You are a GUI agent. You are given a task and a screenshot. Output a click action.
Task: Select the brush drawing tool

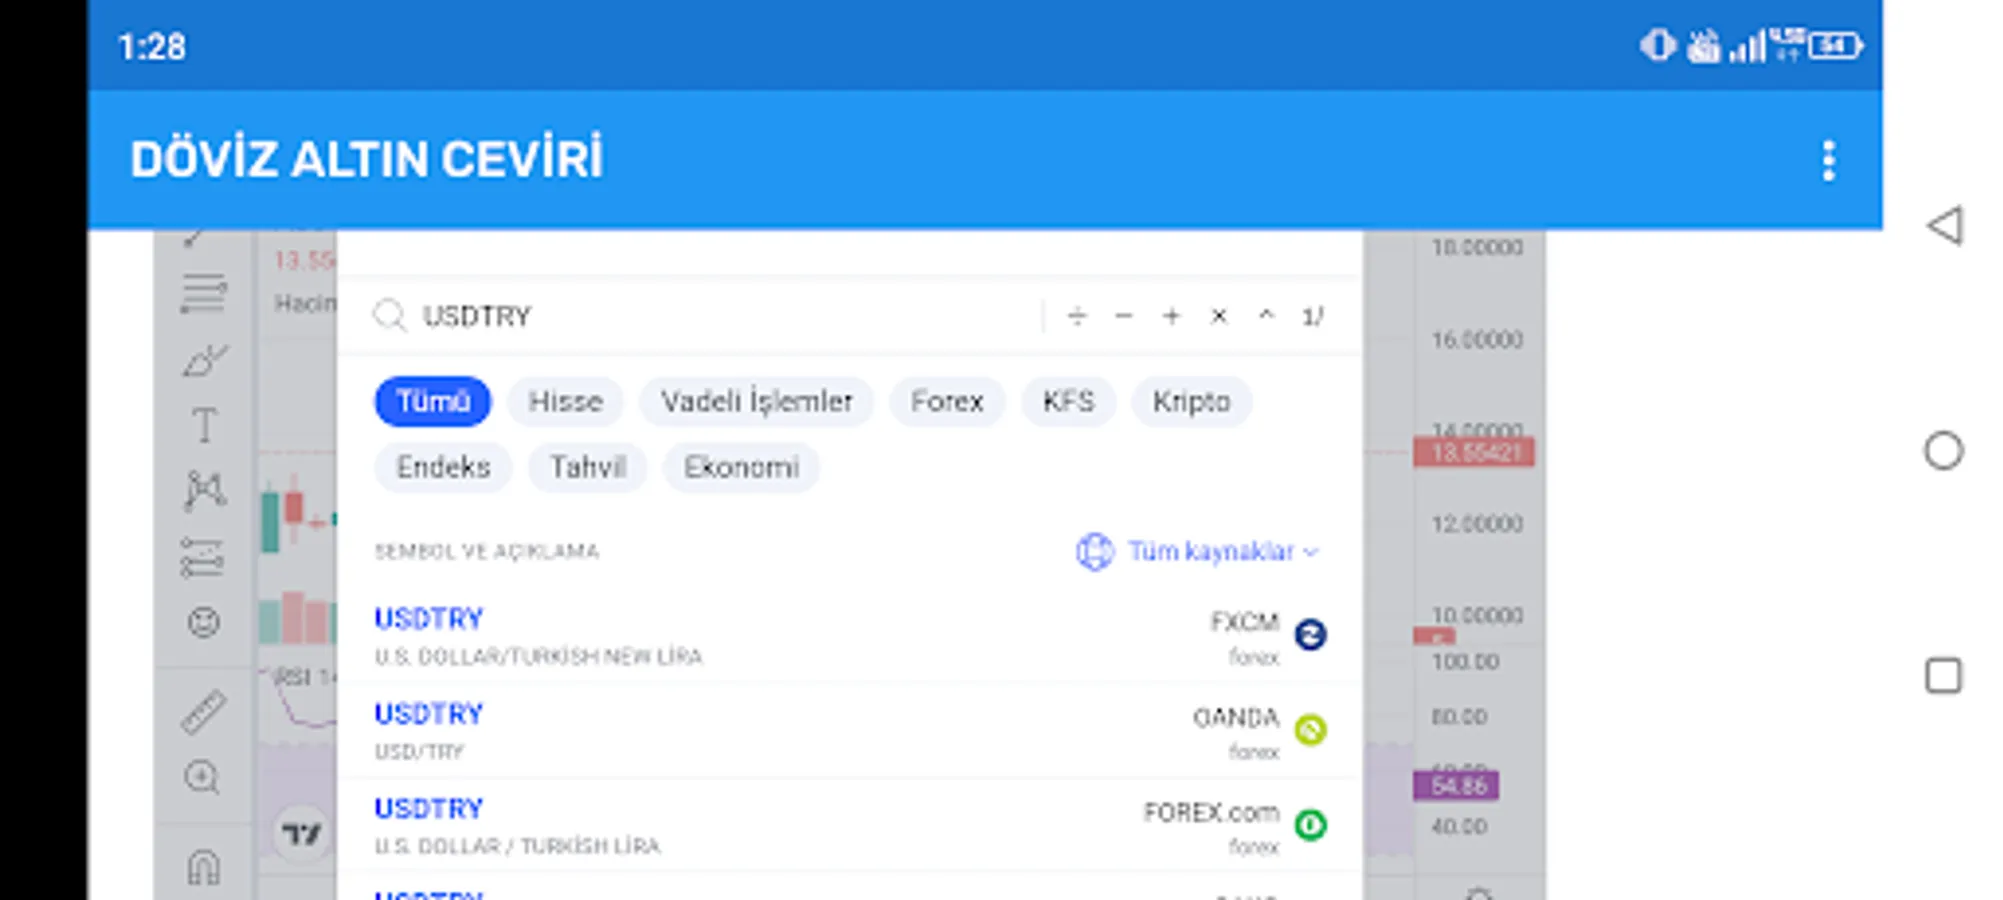click(x=204, y=360)
